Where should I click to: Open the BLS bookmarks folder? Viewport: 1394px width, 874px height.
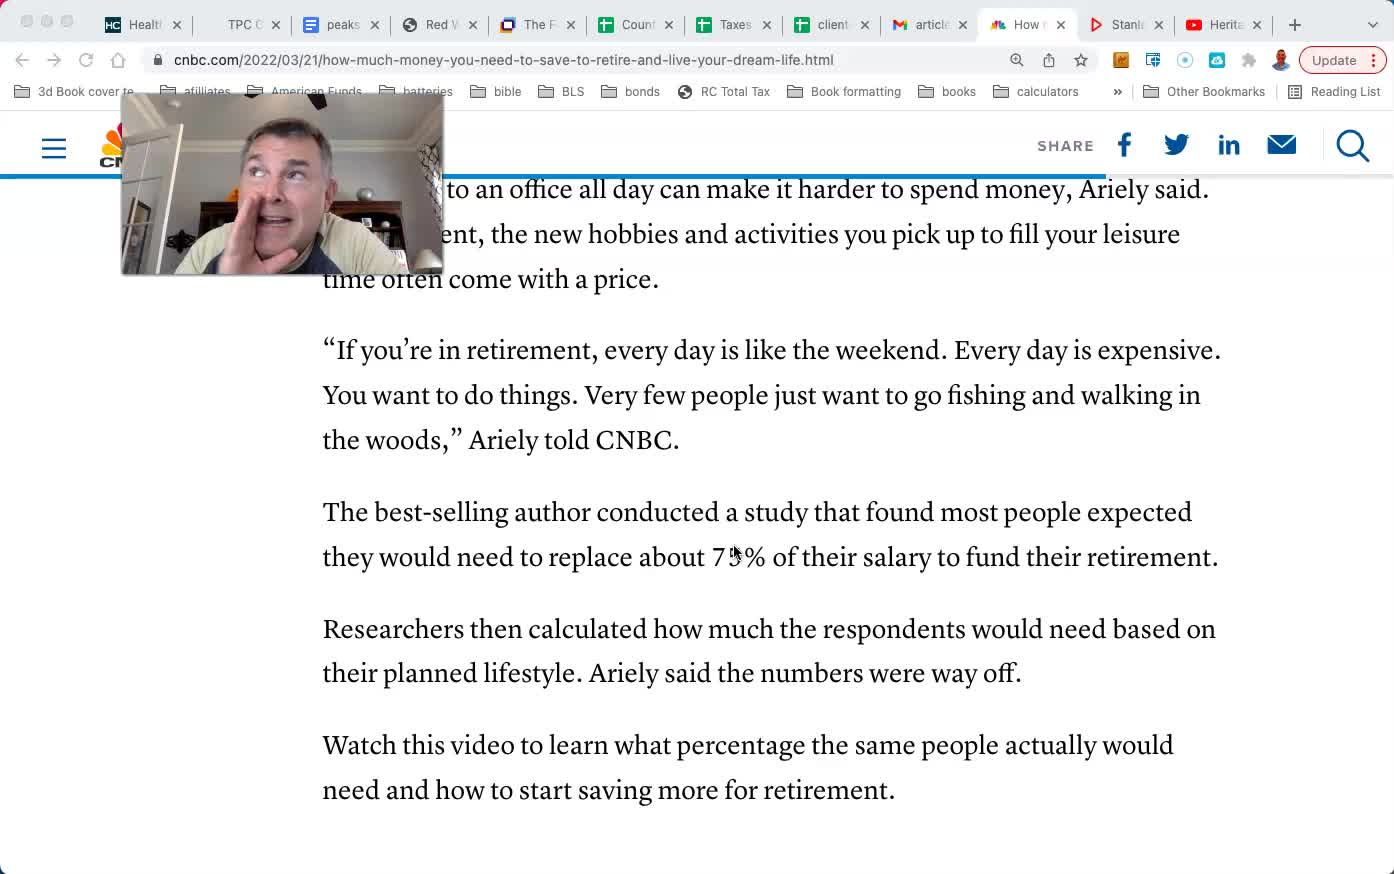(x=562, y=92)
